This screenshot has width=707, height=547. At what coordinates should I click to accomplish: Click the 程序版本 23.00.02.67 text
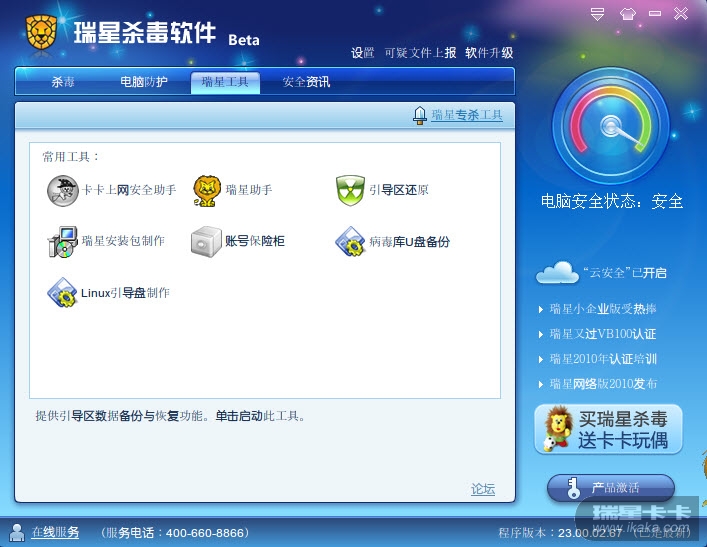[560, 533]
